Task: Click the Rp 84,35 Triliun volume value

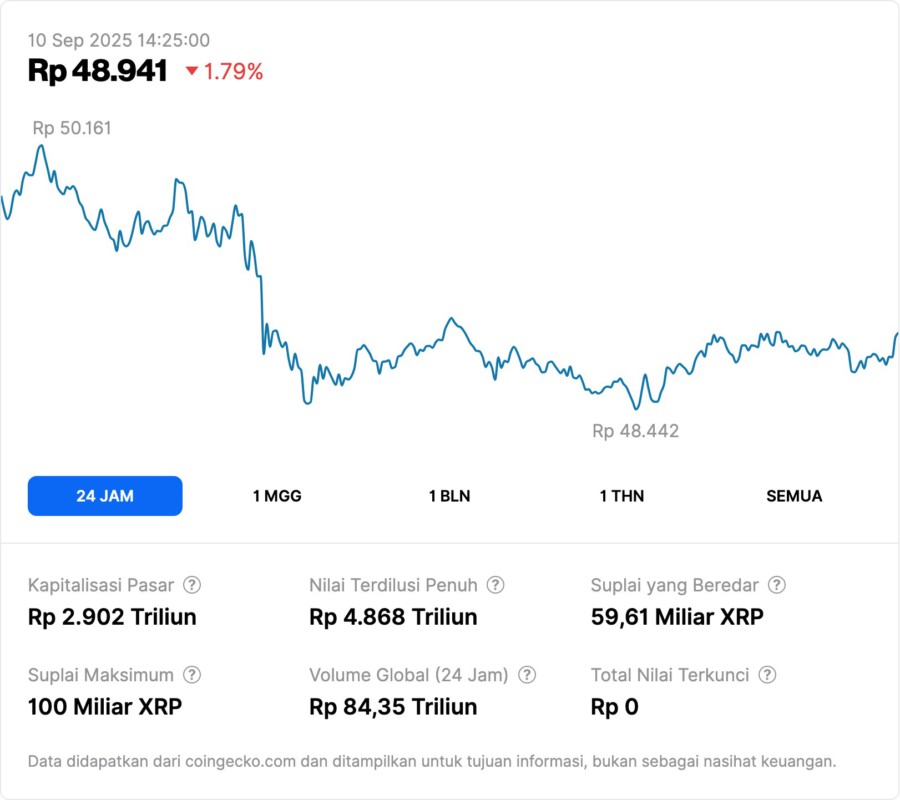Action: tap(393, 707)
